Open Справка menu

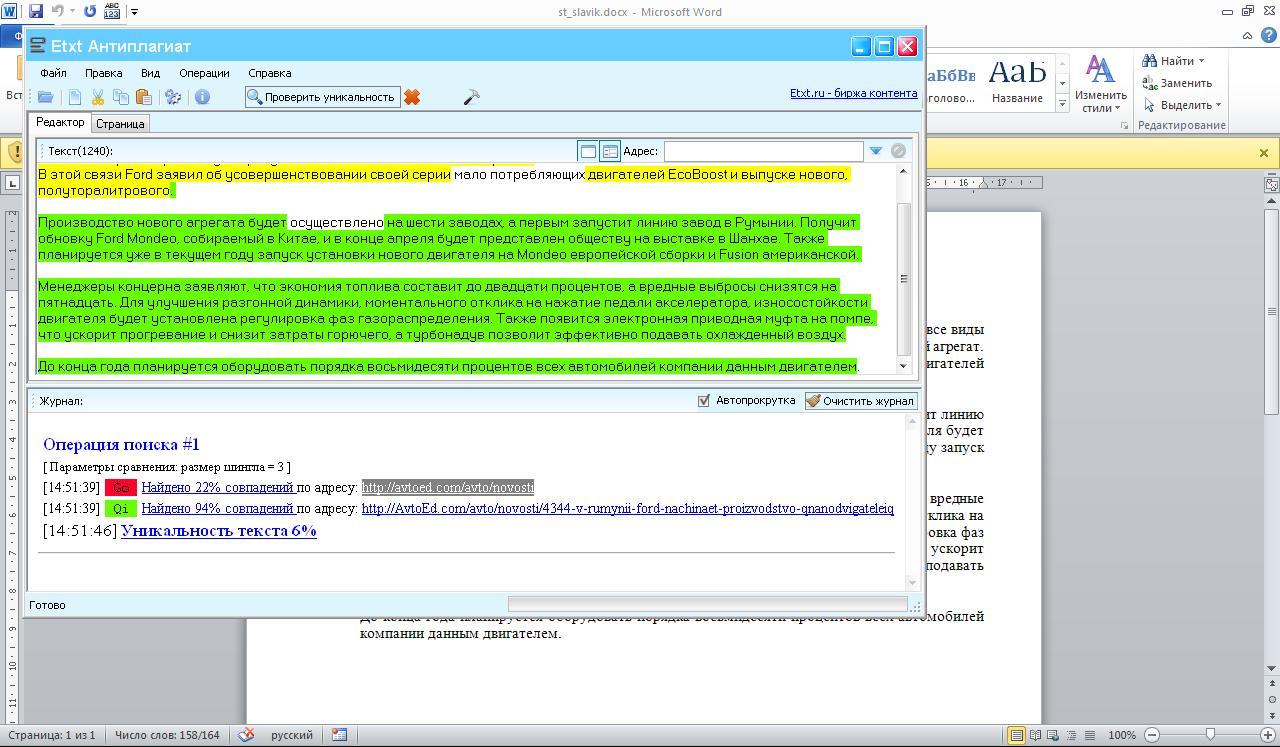tap(269, 73)
